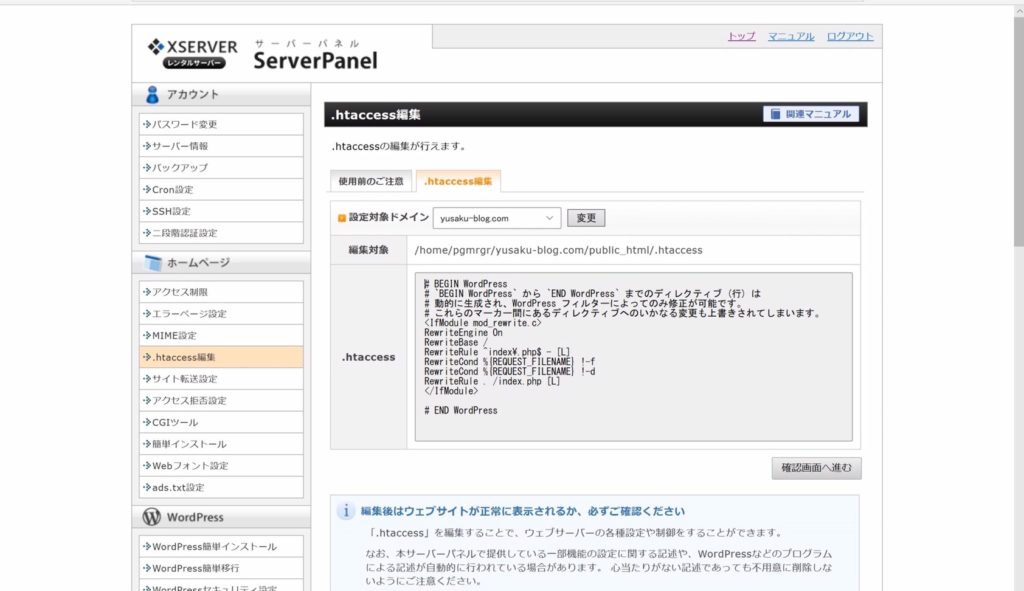Open the domain dropdown yusaku-blog.com
1024x591 pixels.
[x=496, y=218]
